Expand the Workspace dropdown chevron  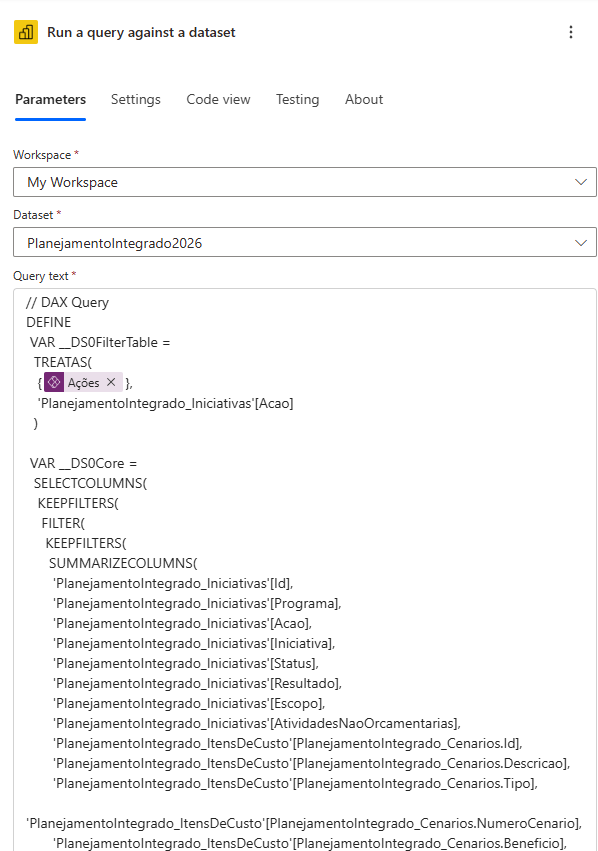(x=580, y=182)
